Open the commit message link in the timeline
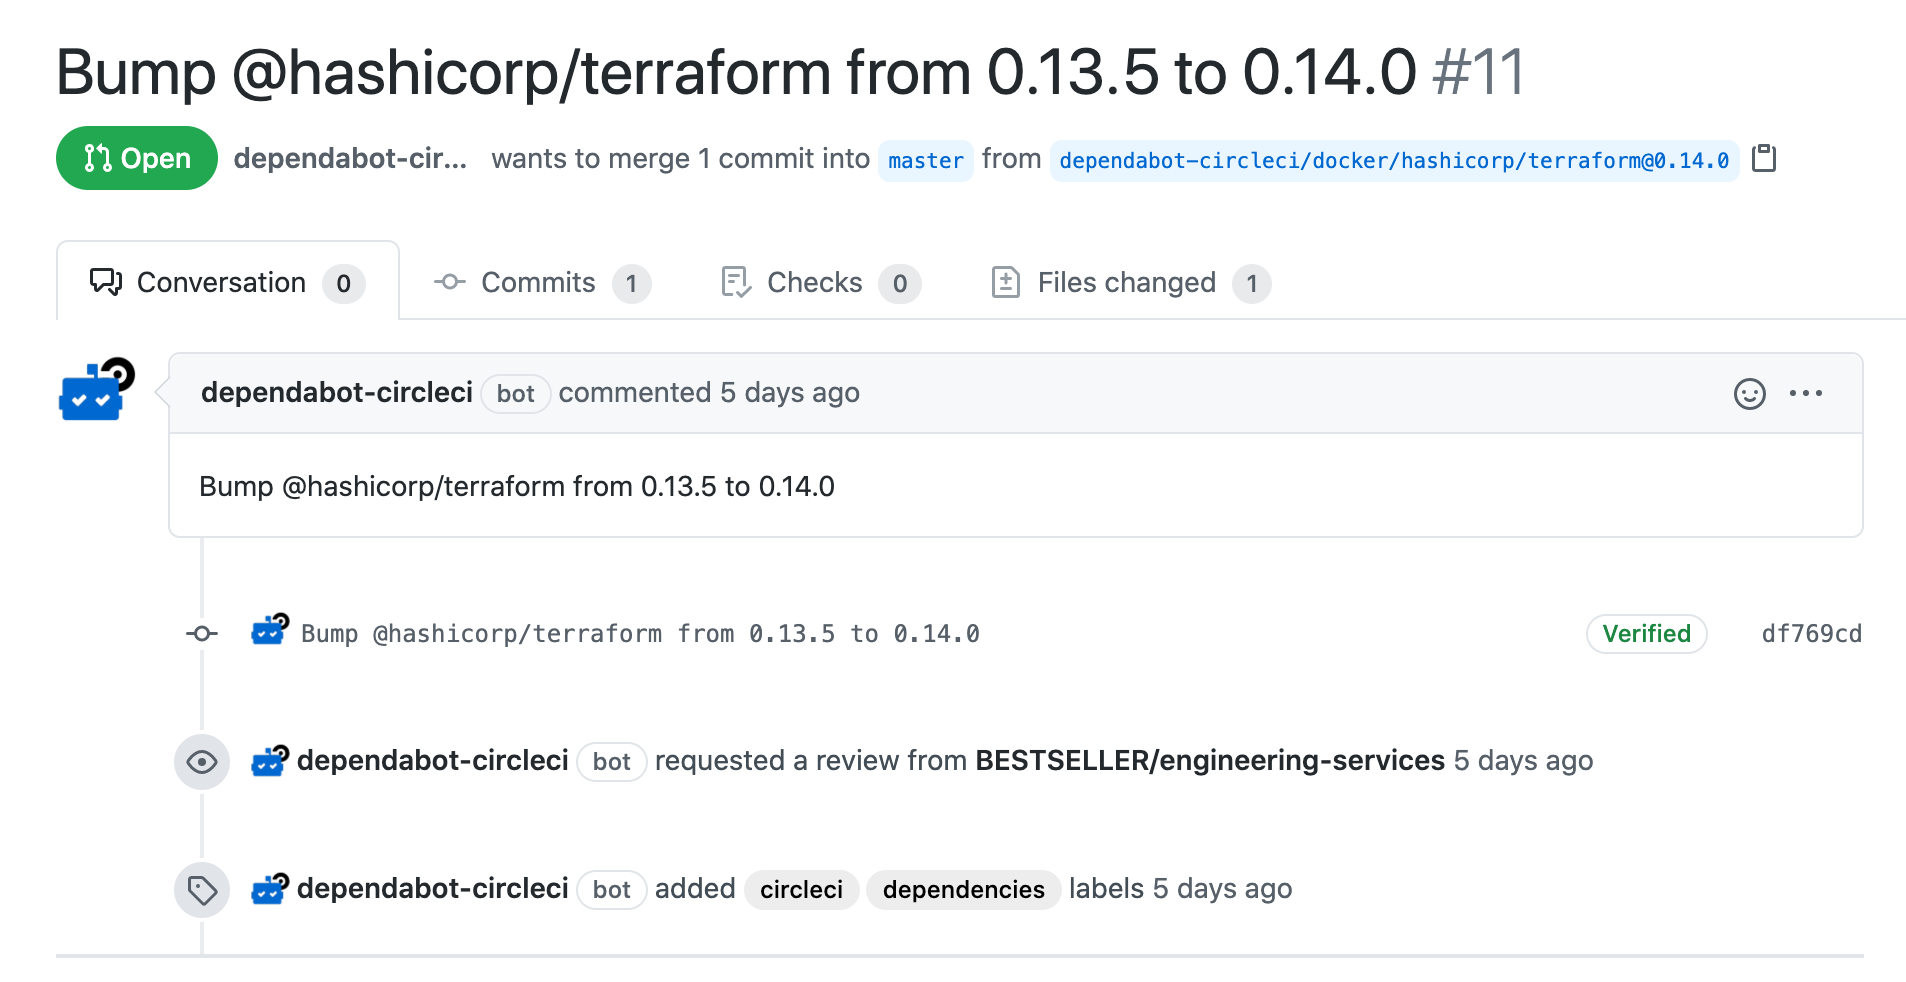The image size is (1906, 982). (x=640, y=633)
